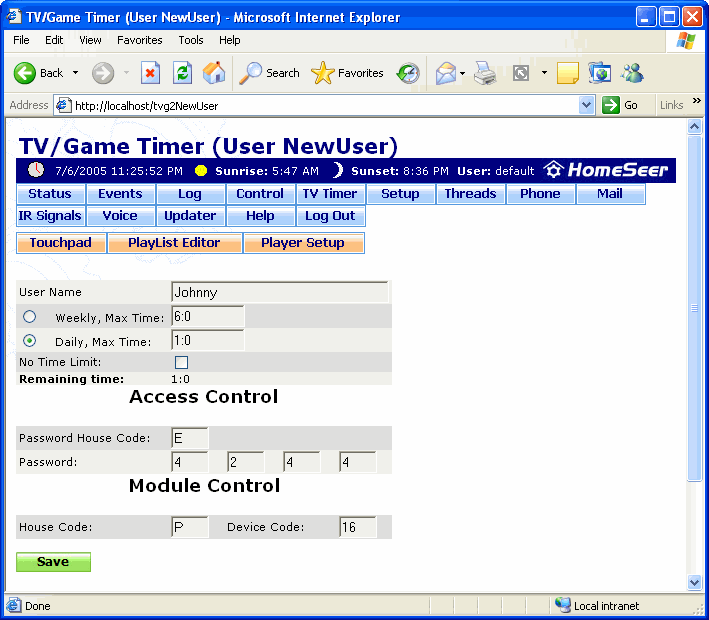Click the clock icon beside the date
709x620 pixels.
pos(36,170)
